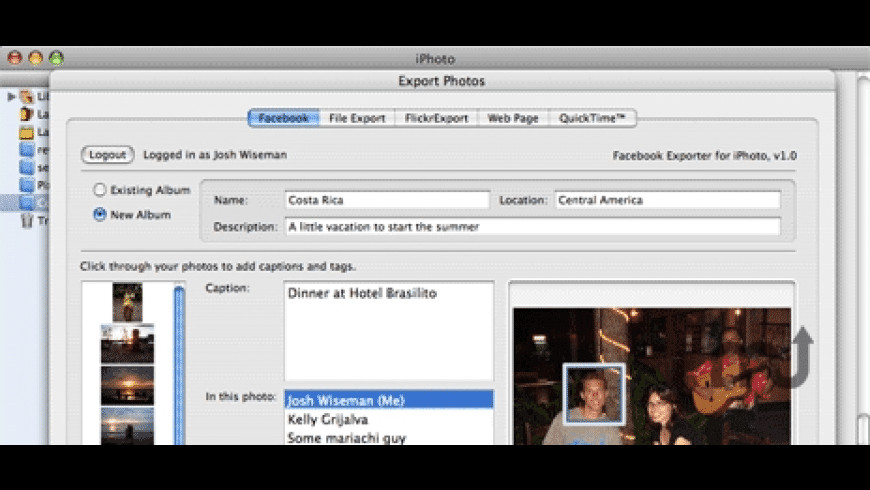Select the yellow folder item in the iPhoto sidebar
The height and width of the screenshot is (490, 870).
coord(26,133)
